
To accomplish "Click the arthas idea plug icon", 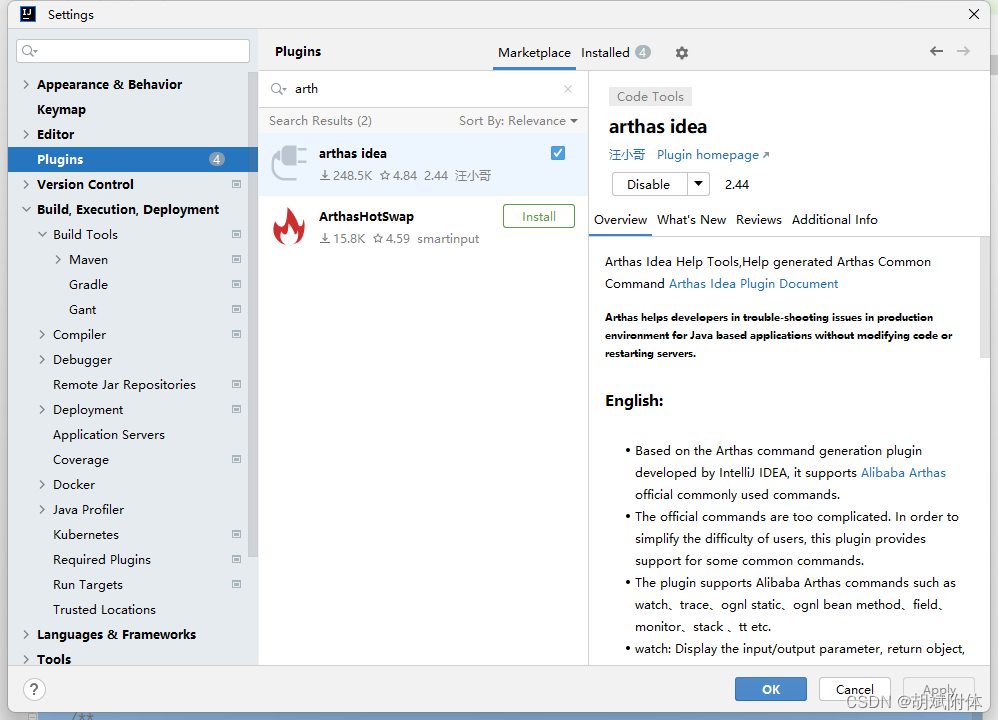I will click(290, 163).
